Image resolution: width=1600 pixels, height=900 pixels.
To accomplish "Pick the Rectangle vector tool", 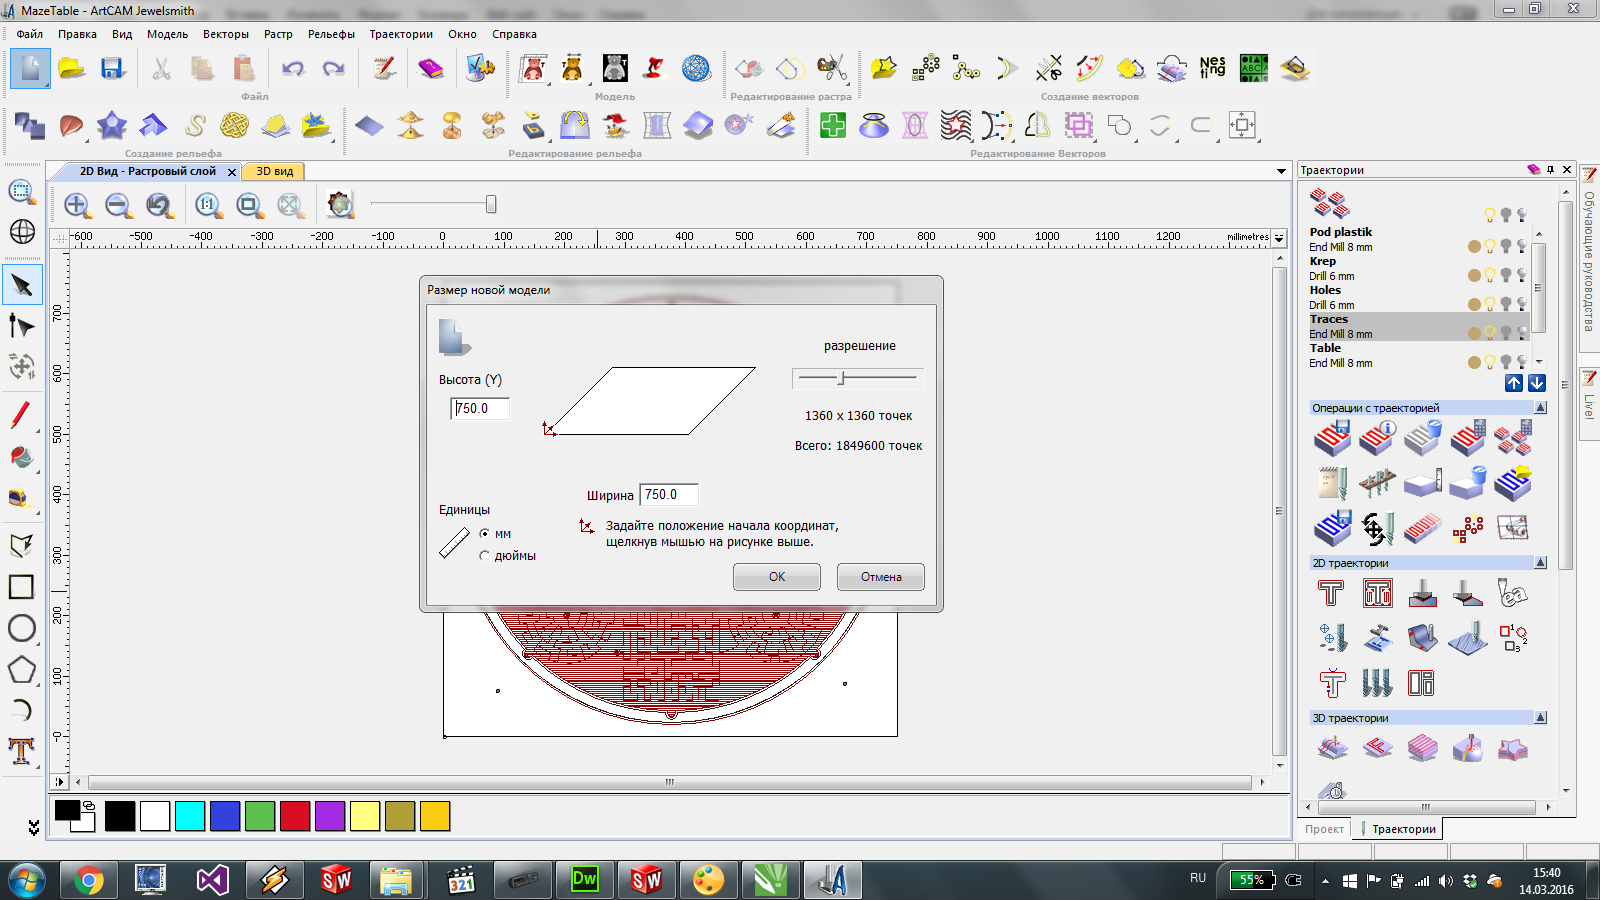I will [22, 587].
